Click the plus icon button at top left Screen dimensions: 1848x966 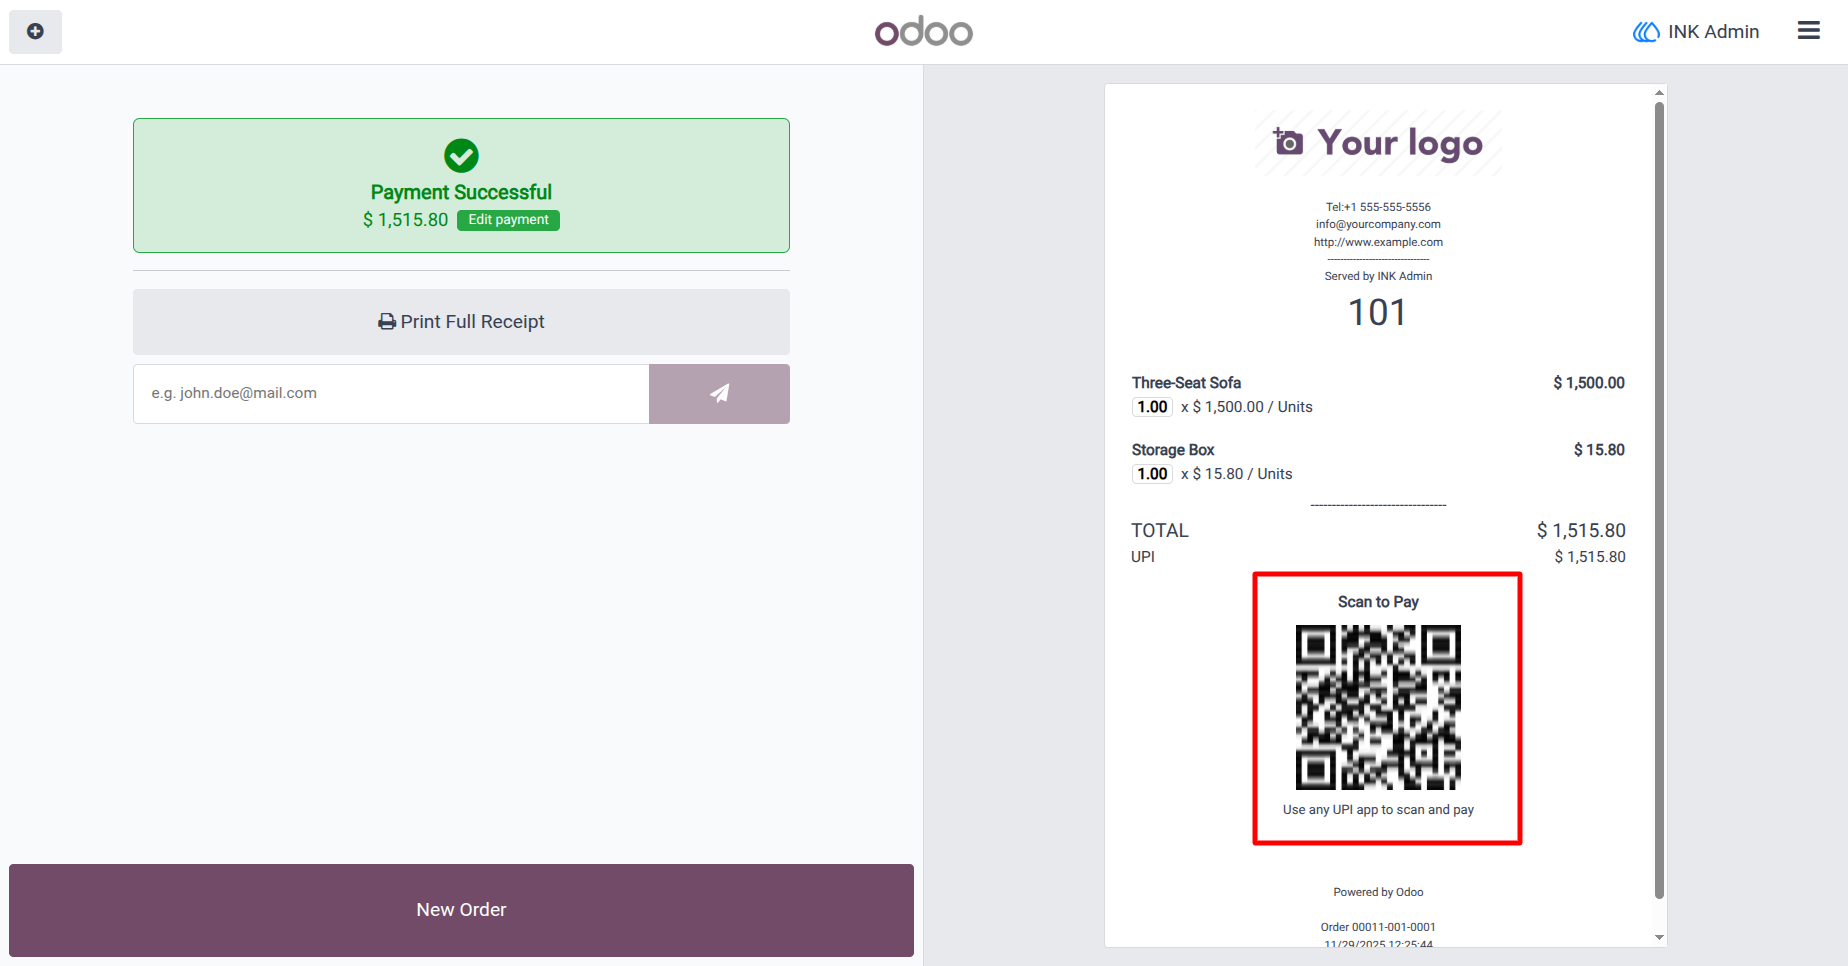click(35, 32)
